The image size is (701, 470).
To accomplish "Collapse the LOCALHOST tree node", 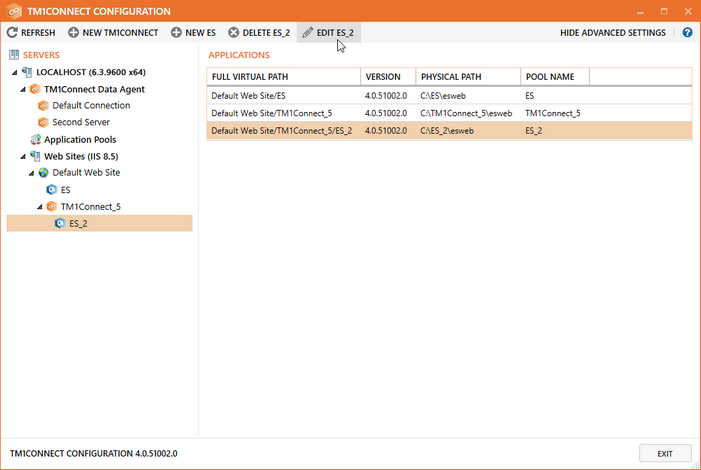I will point(15,72).
